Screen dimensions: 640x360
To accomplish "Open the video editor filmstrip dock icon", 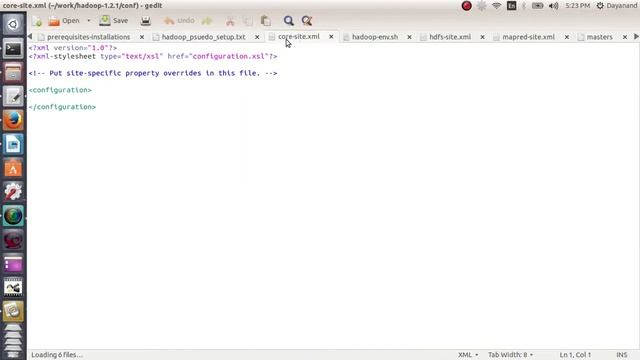I will pyautogui.click(x=13, y=288).
